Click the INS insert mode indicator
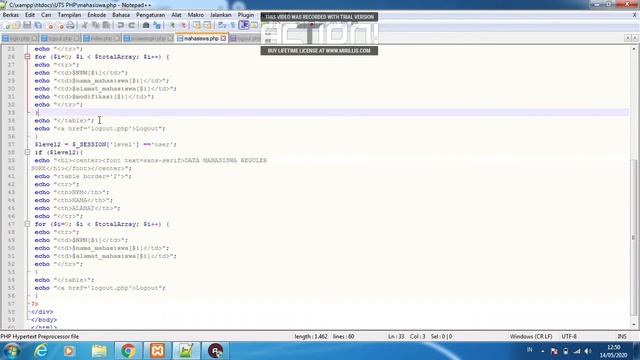Image resolution: width=640 pixels, height=360 pixels. pyautogui.click(x=622, y=336)
